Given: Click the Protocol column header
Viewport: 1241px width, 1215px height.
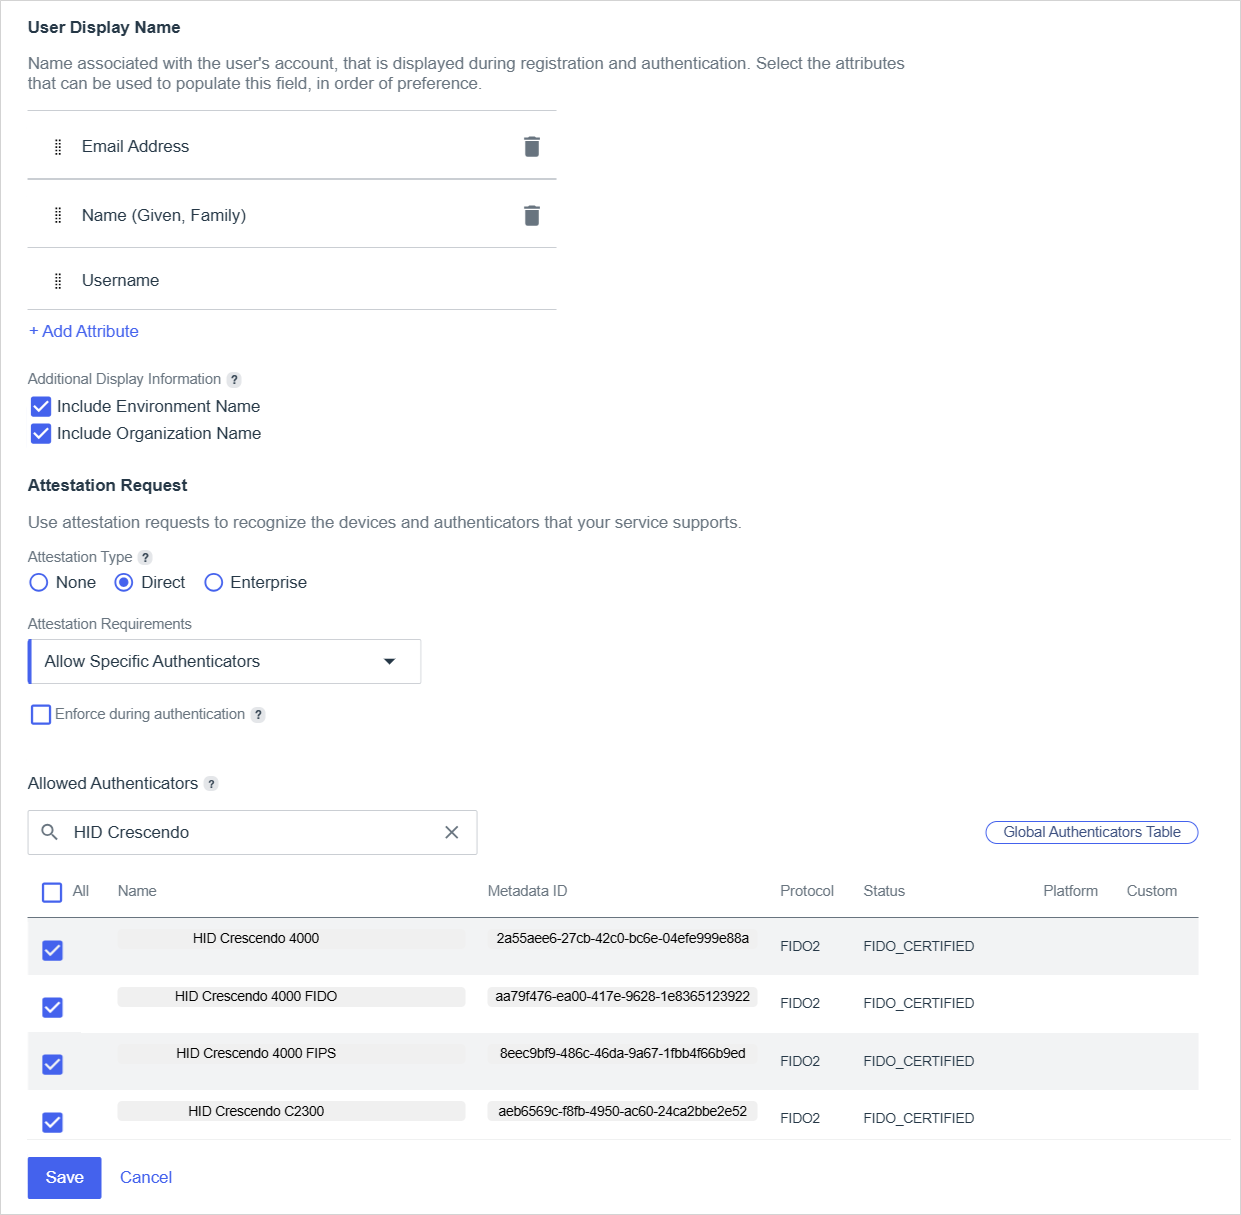Looking at the screenshot, I should coord(807,891).
